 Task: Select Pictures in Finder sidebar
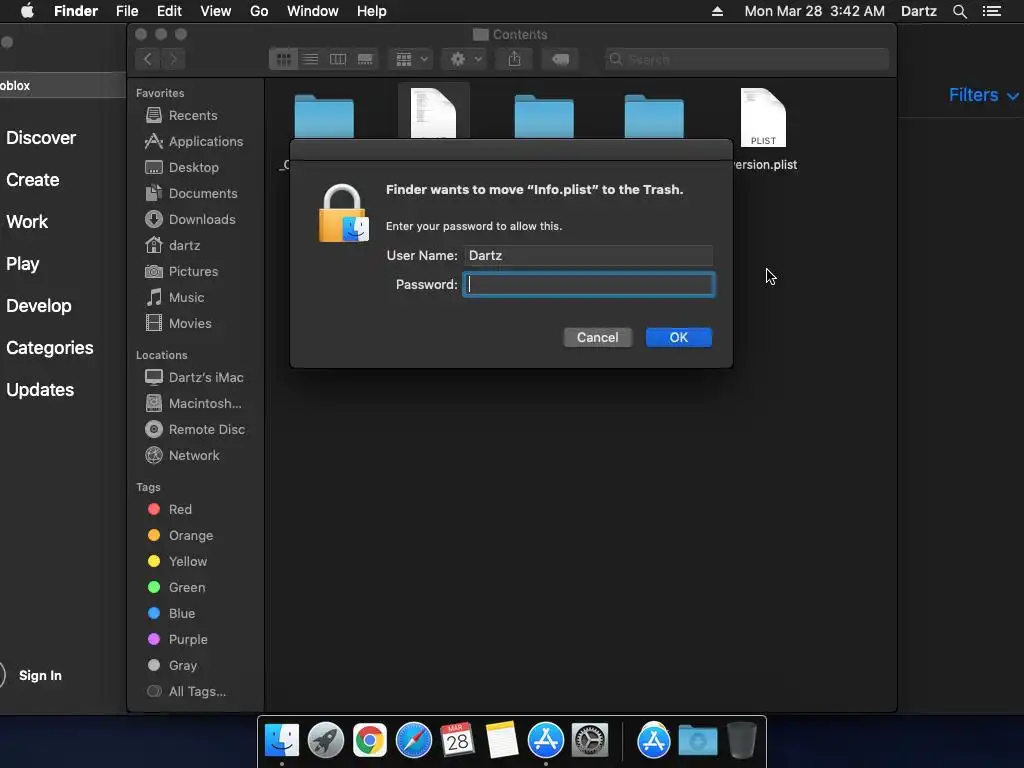(182, 272)
